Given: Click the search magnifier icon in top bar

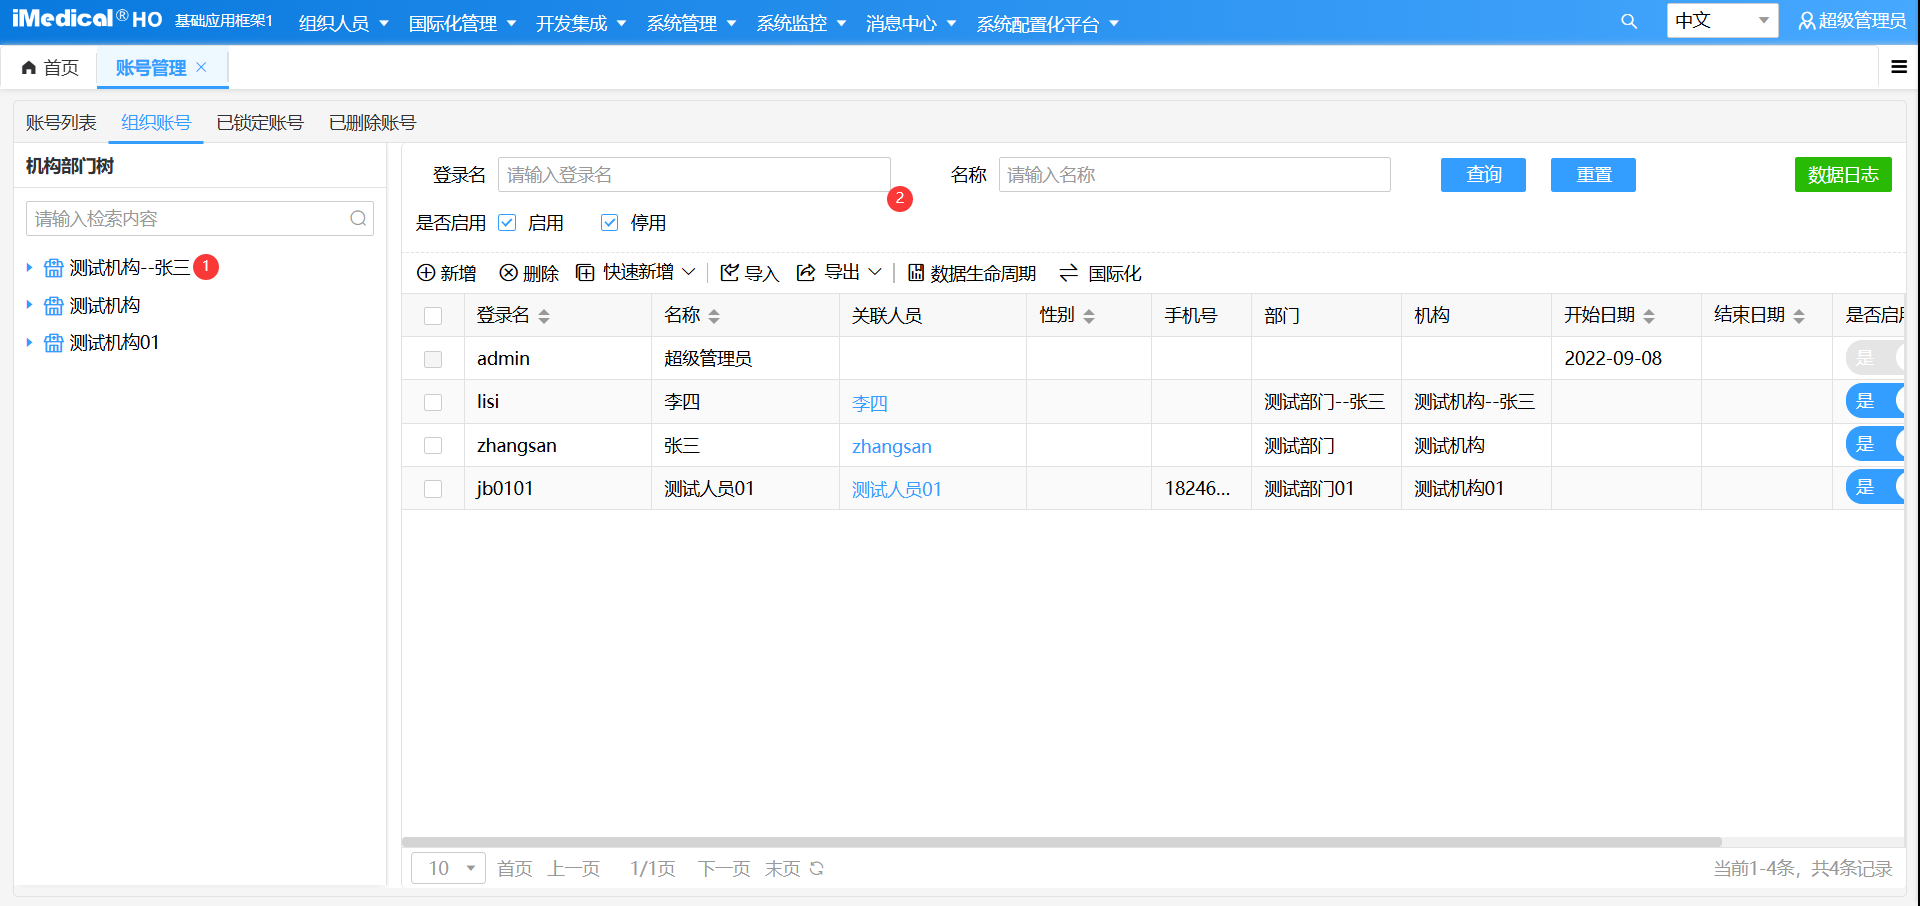Looking at the screenshot, I should pyautogui.click(x=1629, y=21).
